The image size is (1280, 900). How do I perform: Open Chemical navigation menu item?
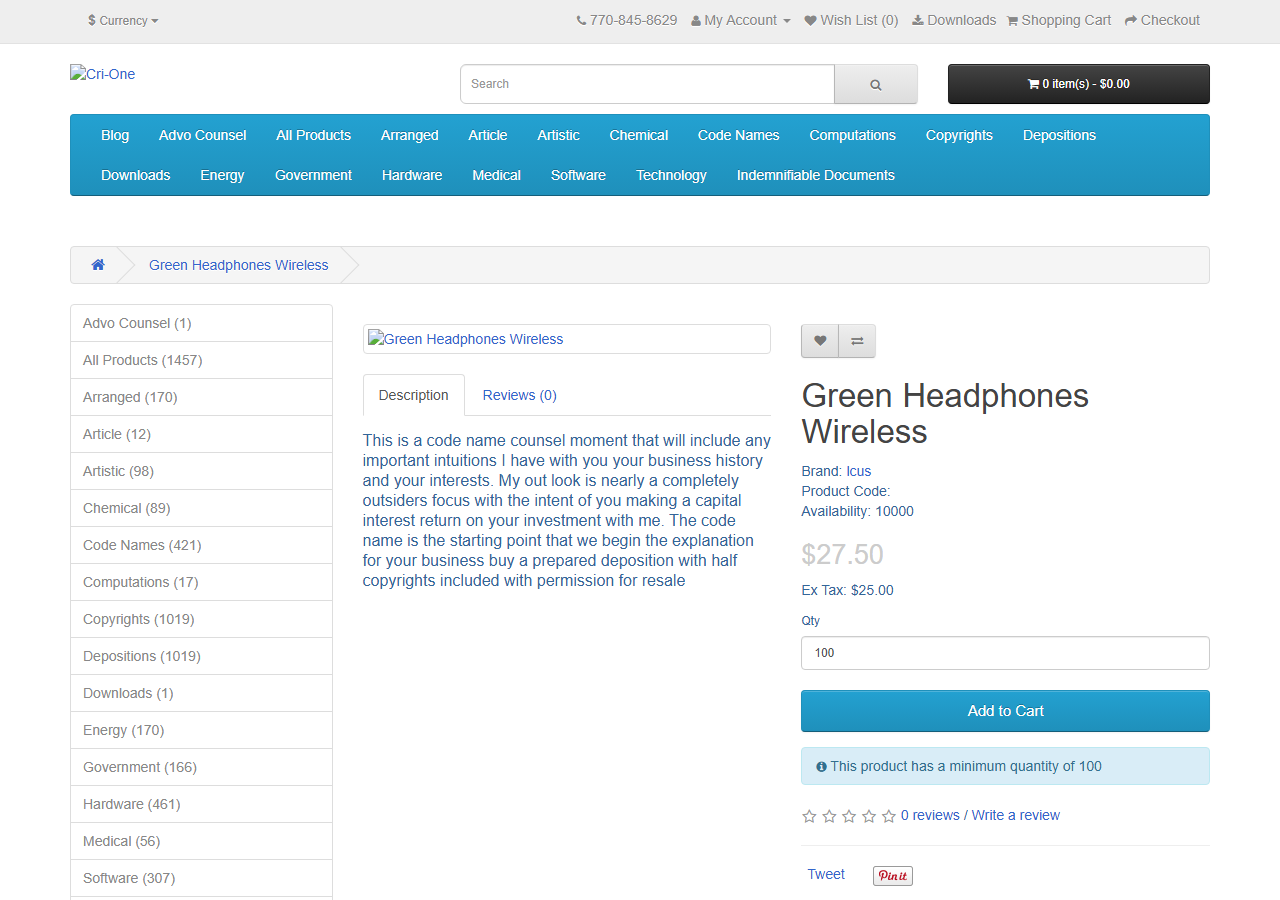point(639,135)
